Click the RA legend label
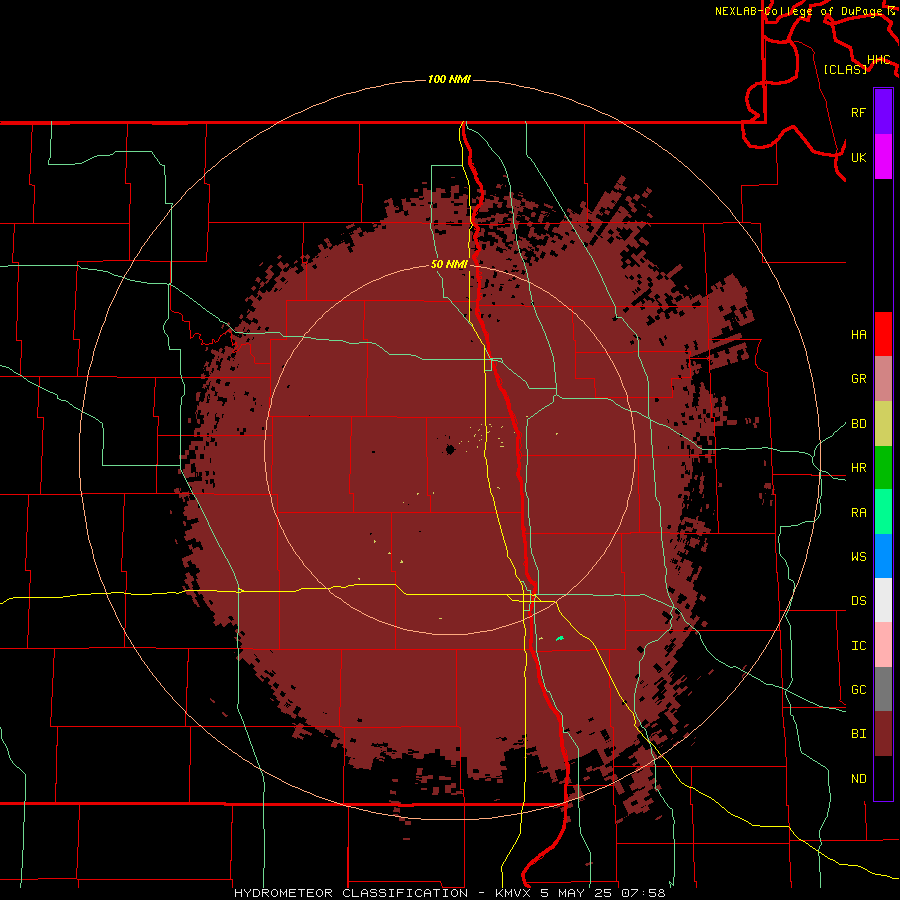 (x=858, y=513)
